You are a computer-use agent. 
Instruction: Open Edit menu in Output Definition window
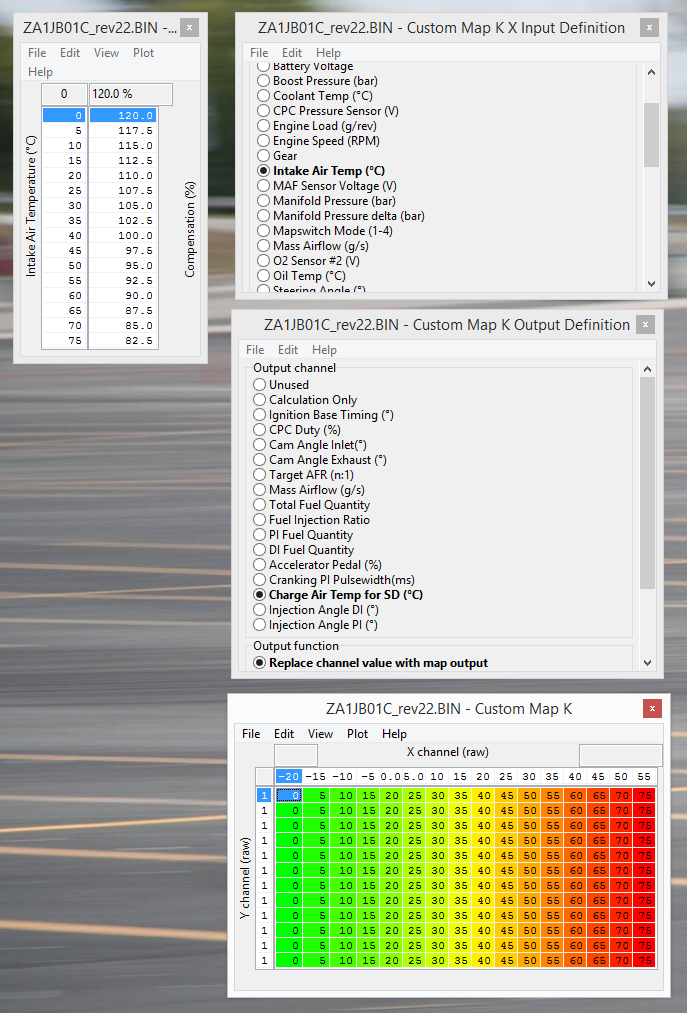tap(288, 350)
